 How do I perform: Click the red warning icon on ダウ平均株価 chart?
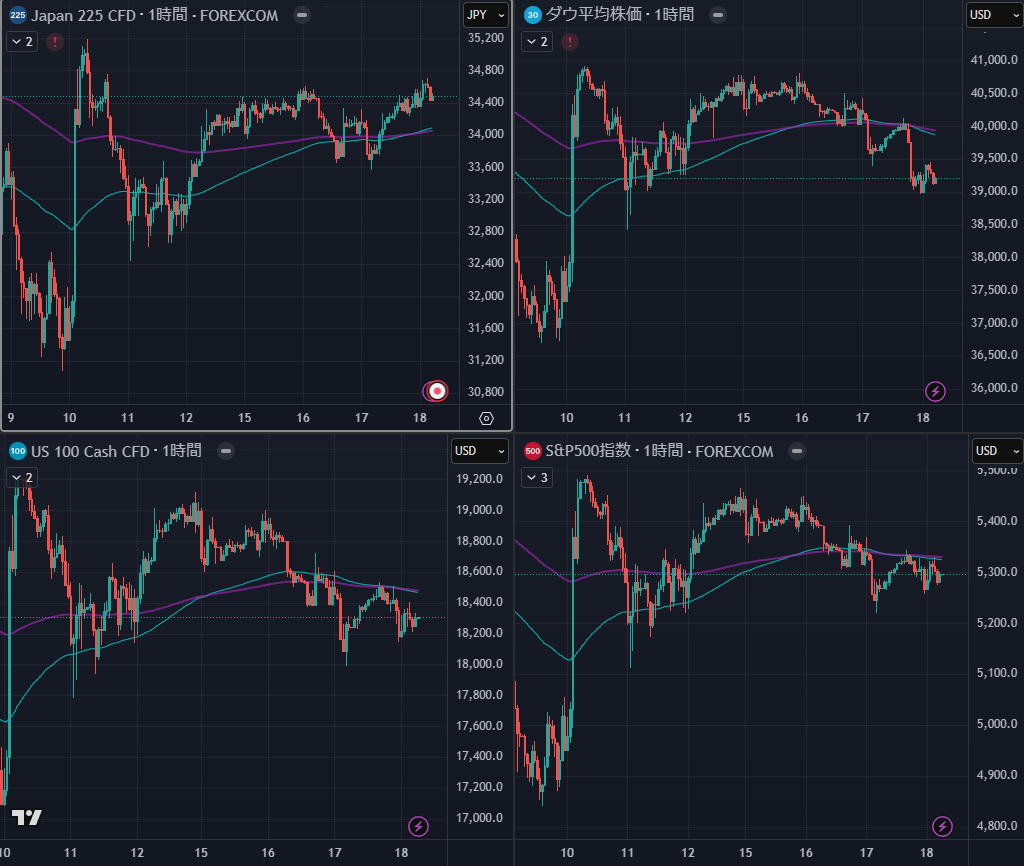(x=570, y=42)
